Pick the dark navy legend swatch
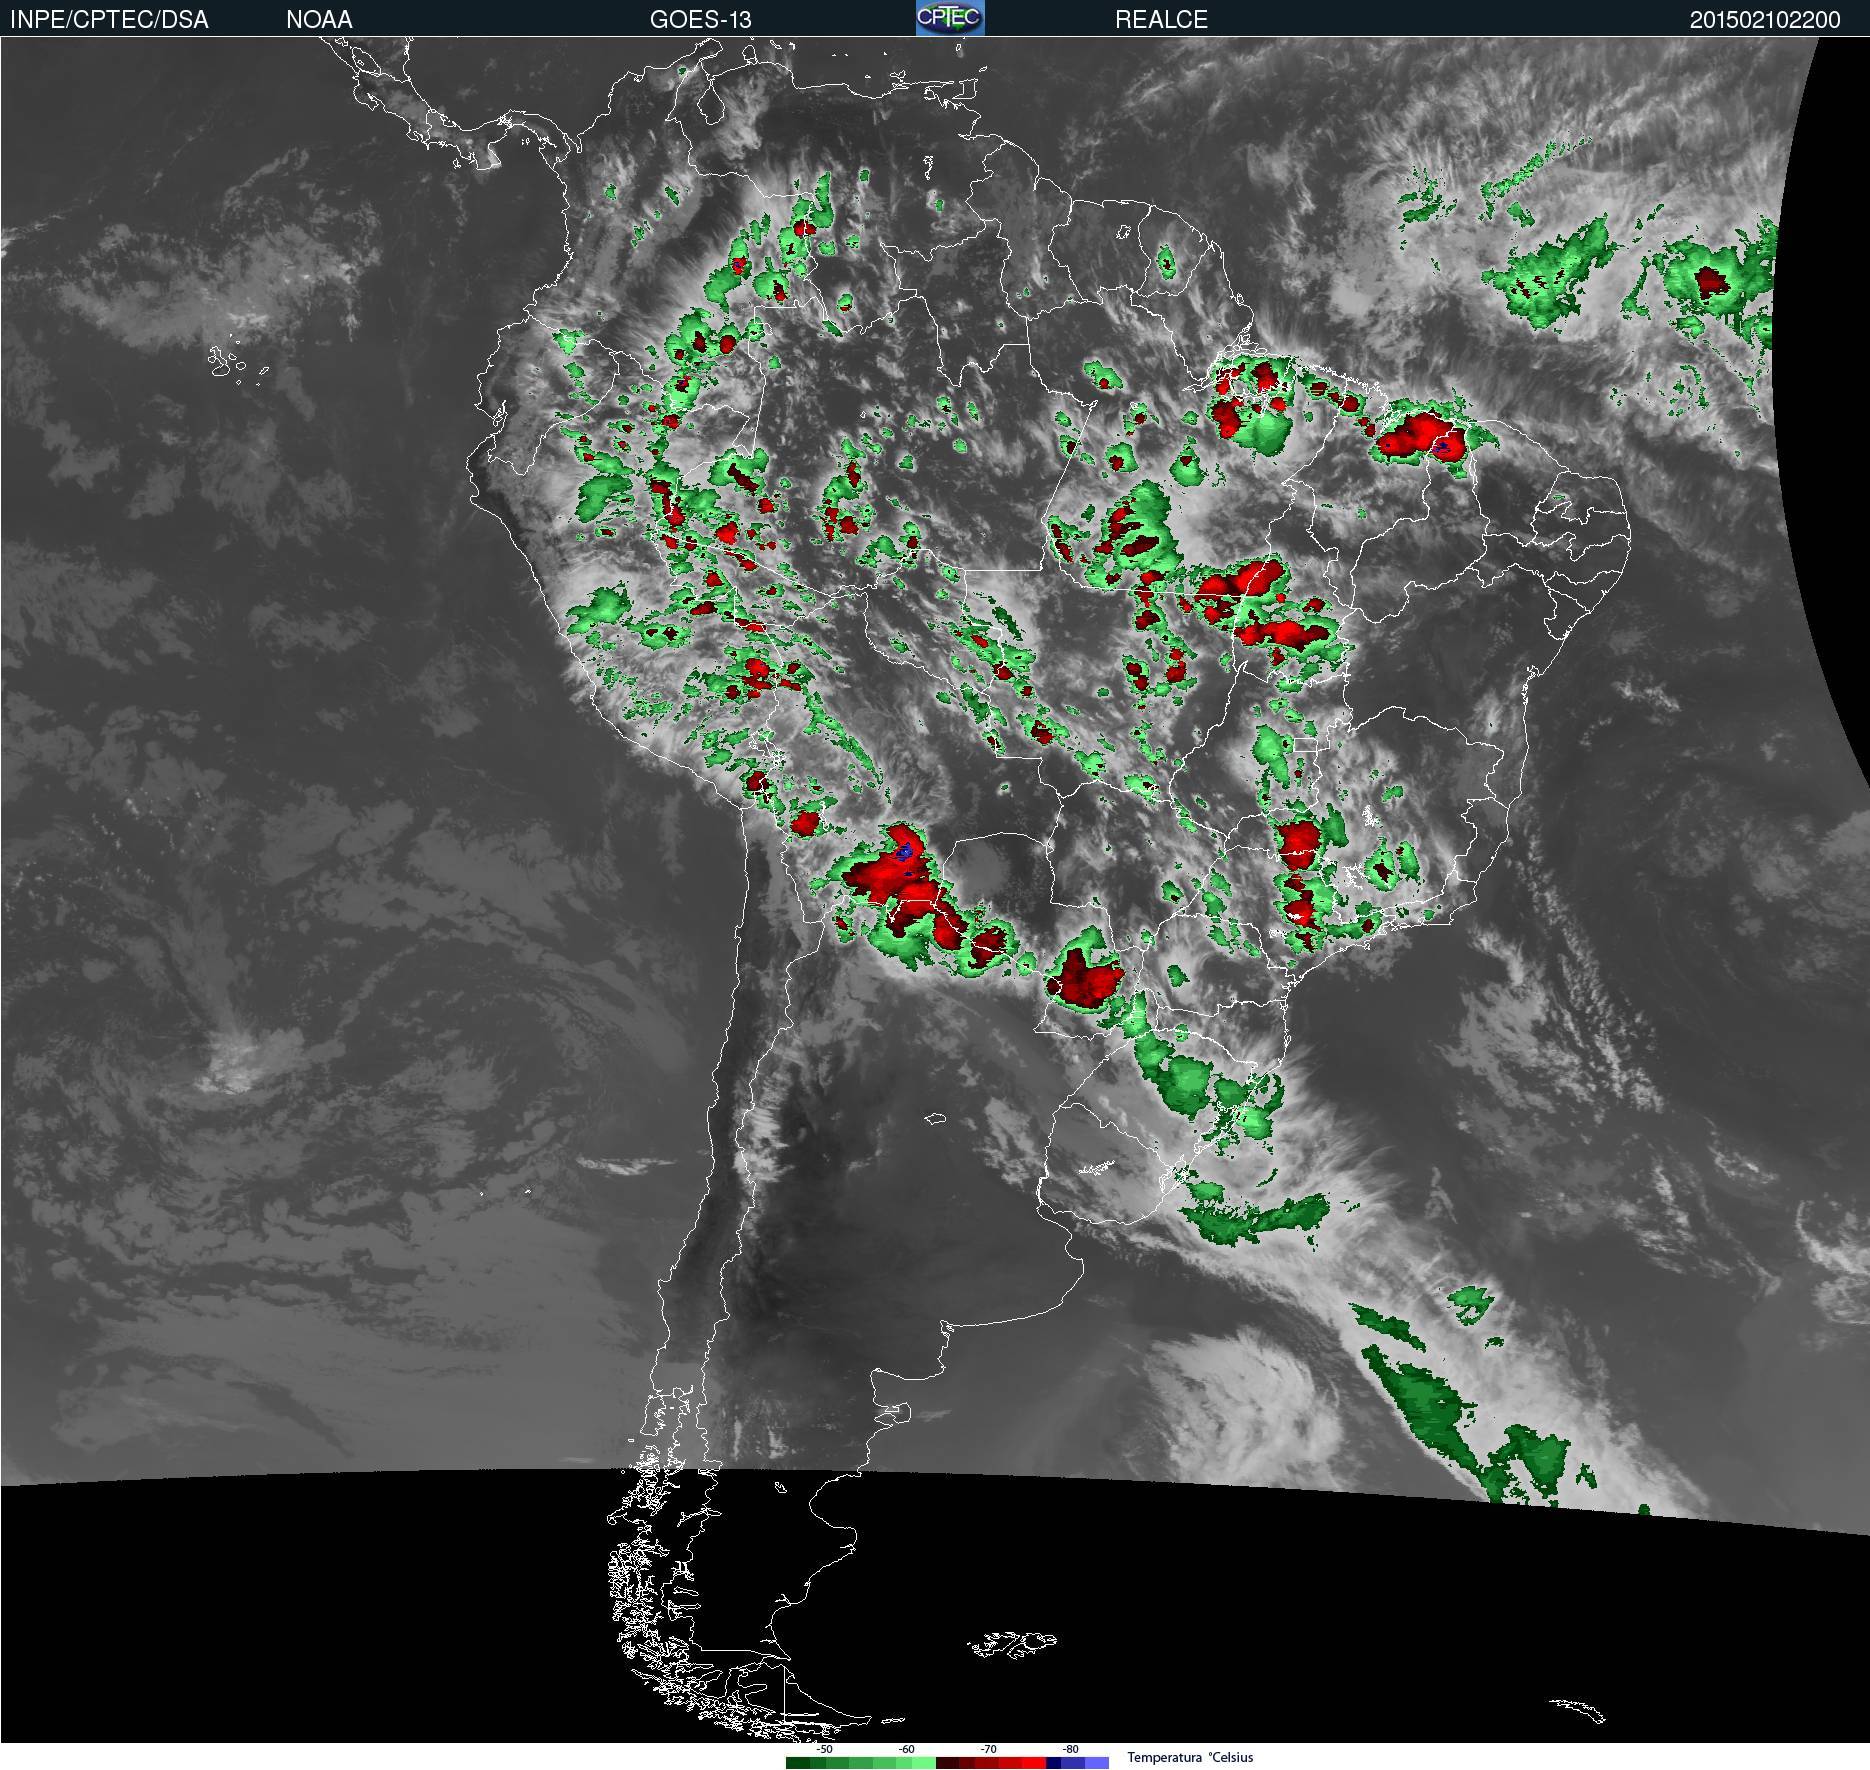 pyautogui.click(x=1053, y=1763)
